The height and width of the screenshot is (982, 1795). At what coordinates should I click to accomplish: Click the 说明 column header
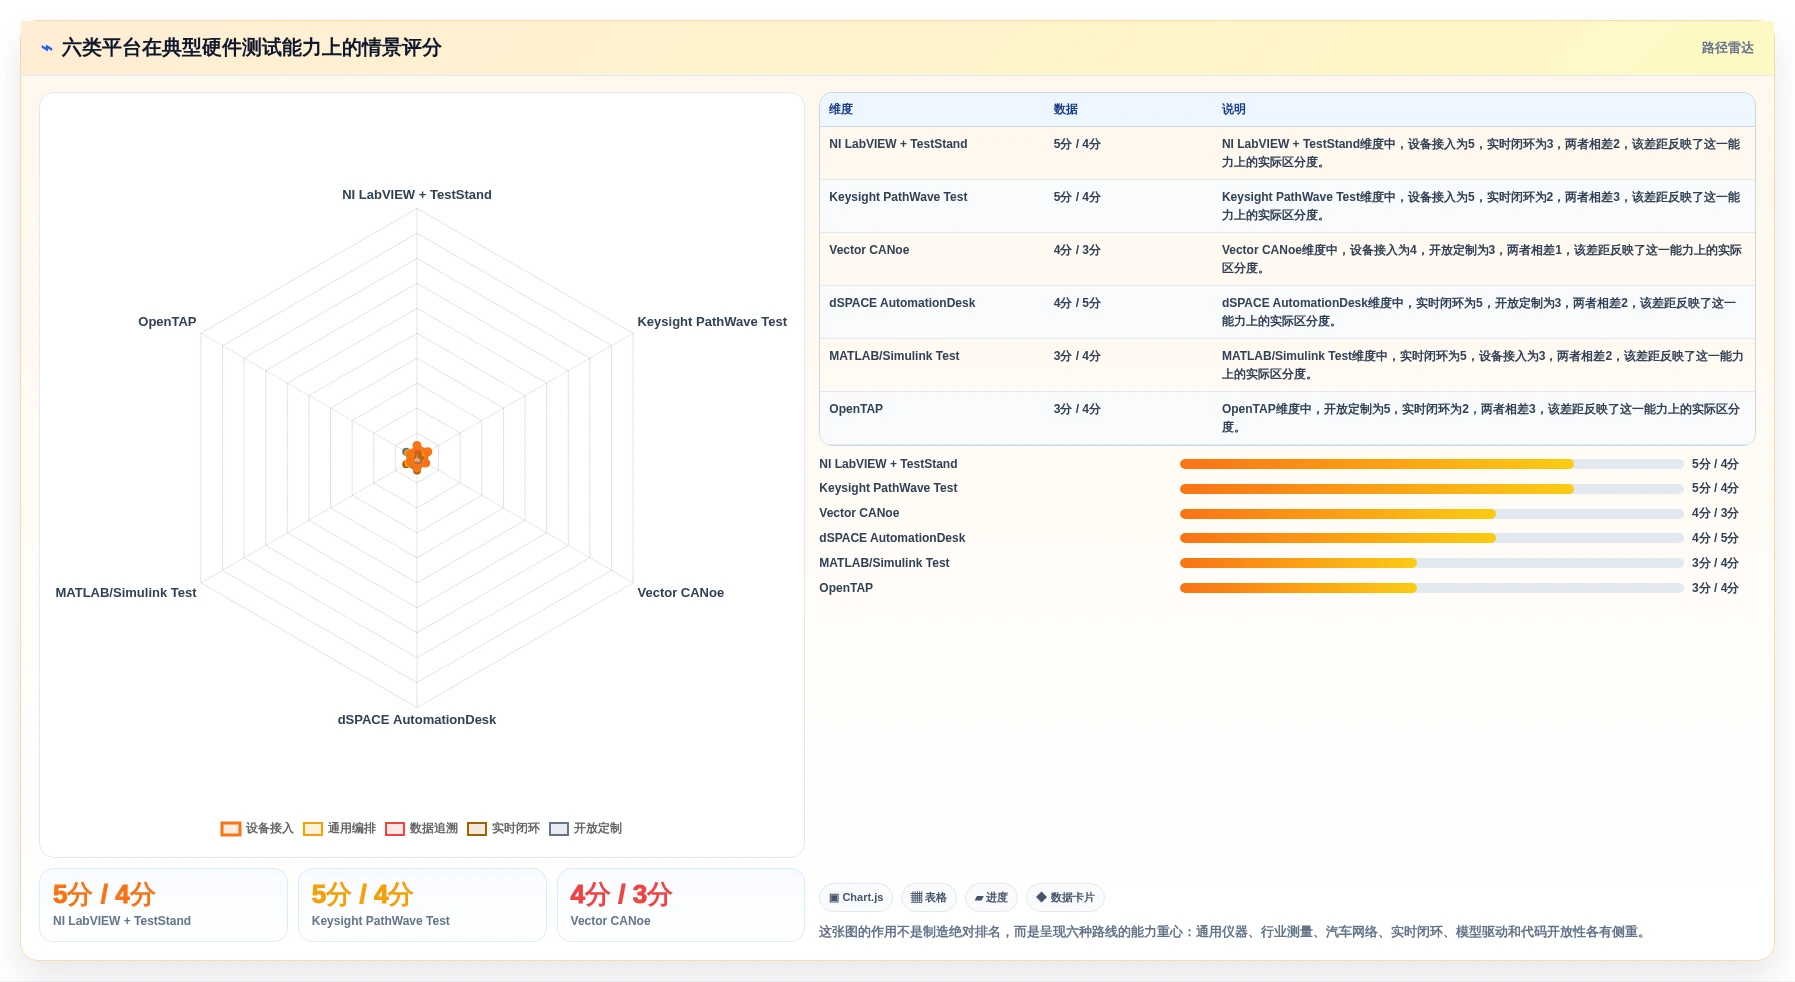click(1234, 110)
